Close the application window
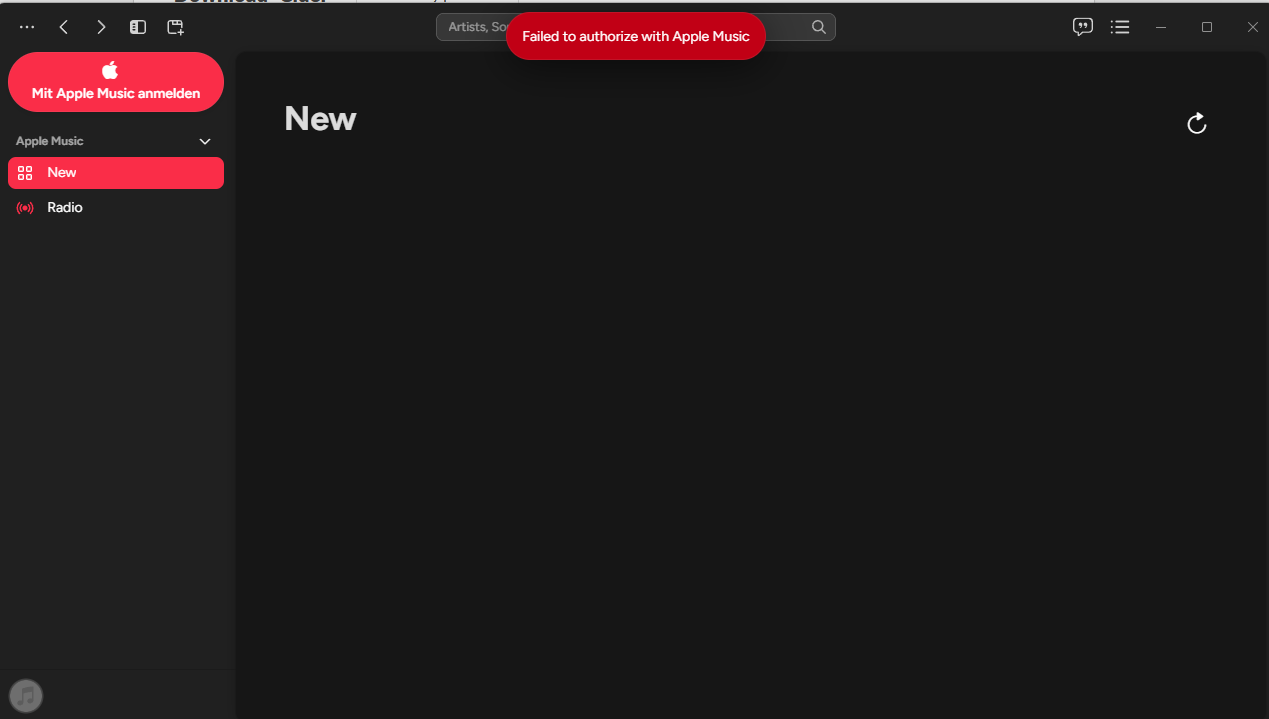This screenshot has width=1269, height=719. tap(1252, 27)
